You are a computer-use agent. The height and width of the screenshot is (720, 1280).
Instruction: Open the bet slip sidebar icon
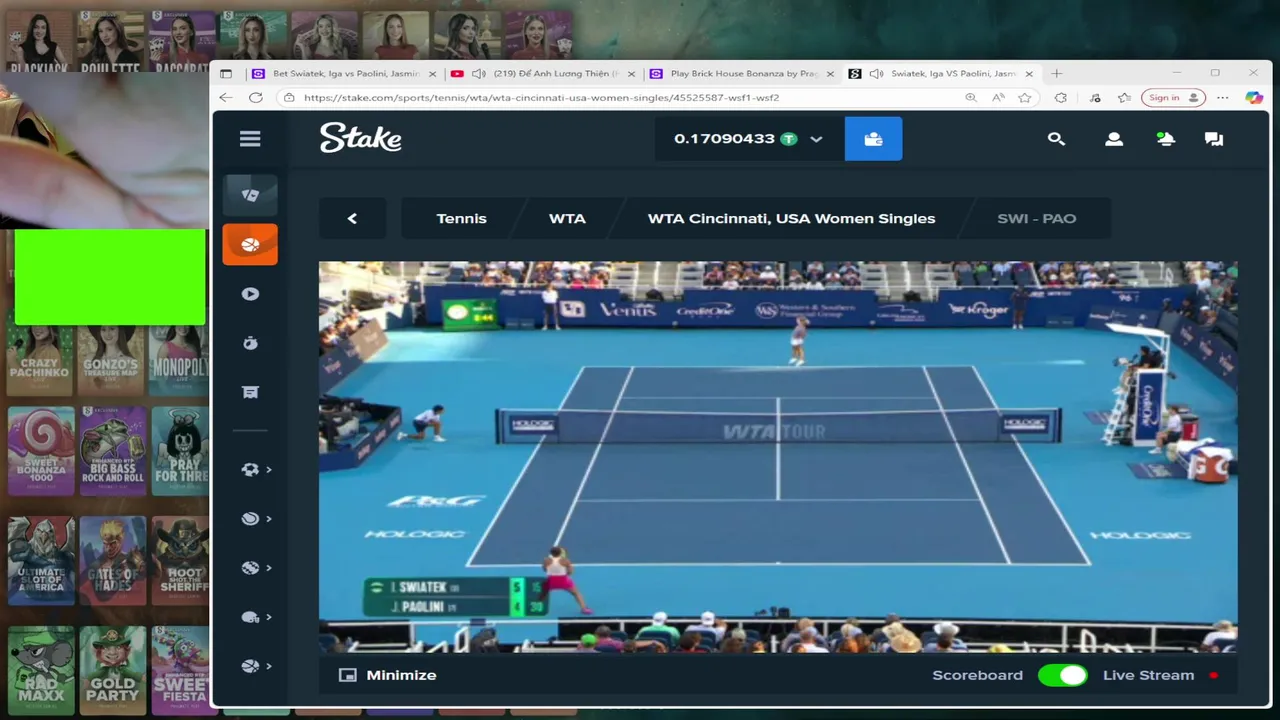250,392
